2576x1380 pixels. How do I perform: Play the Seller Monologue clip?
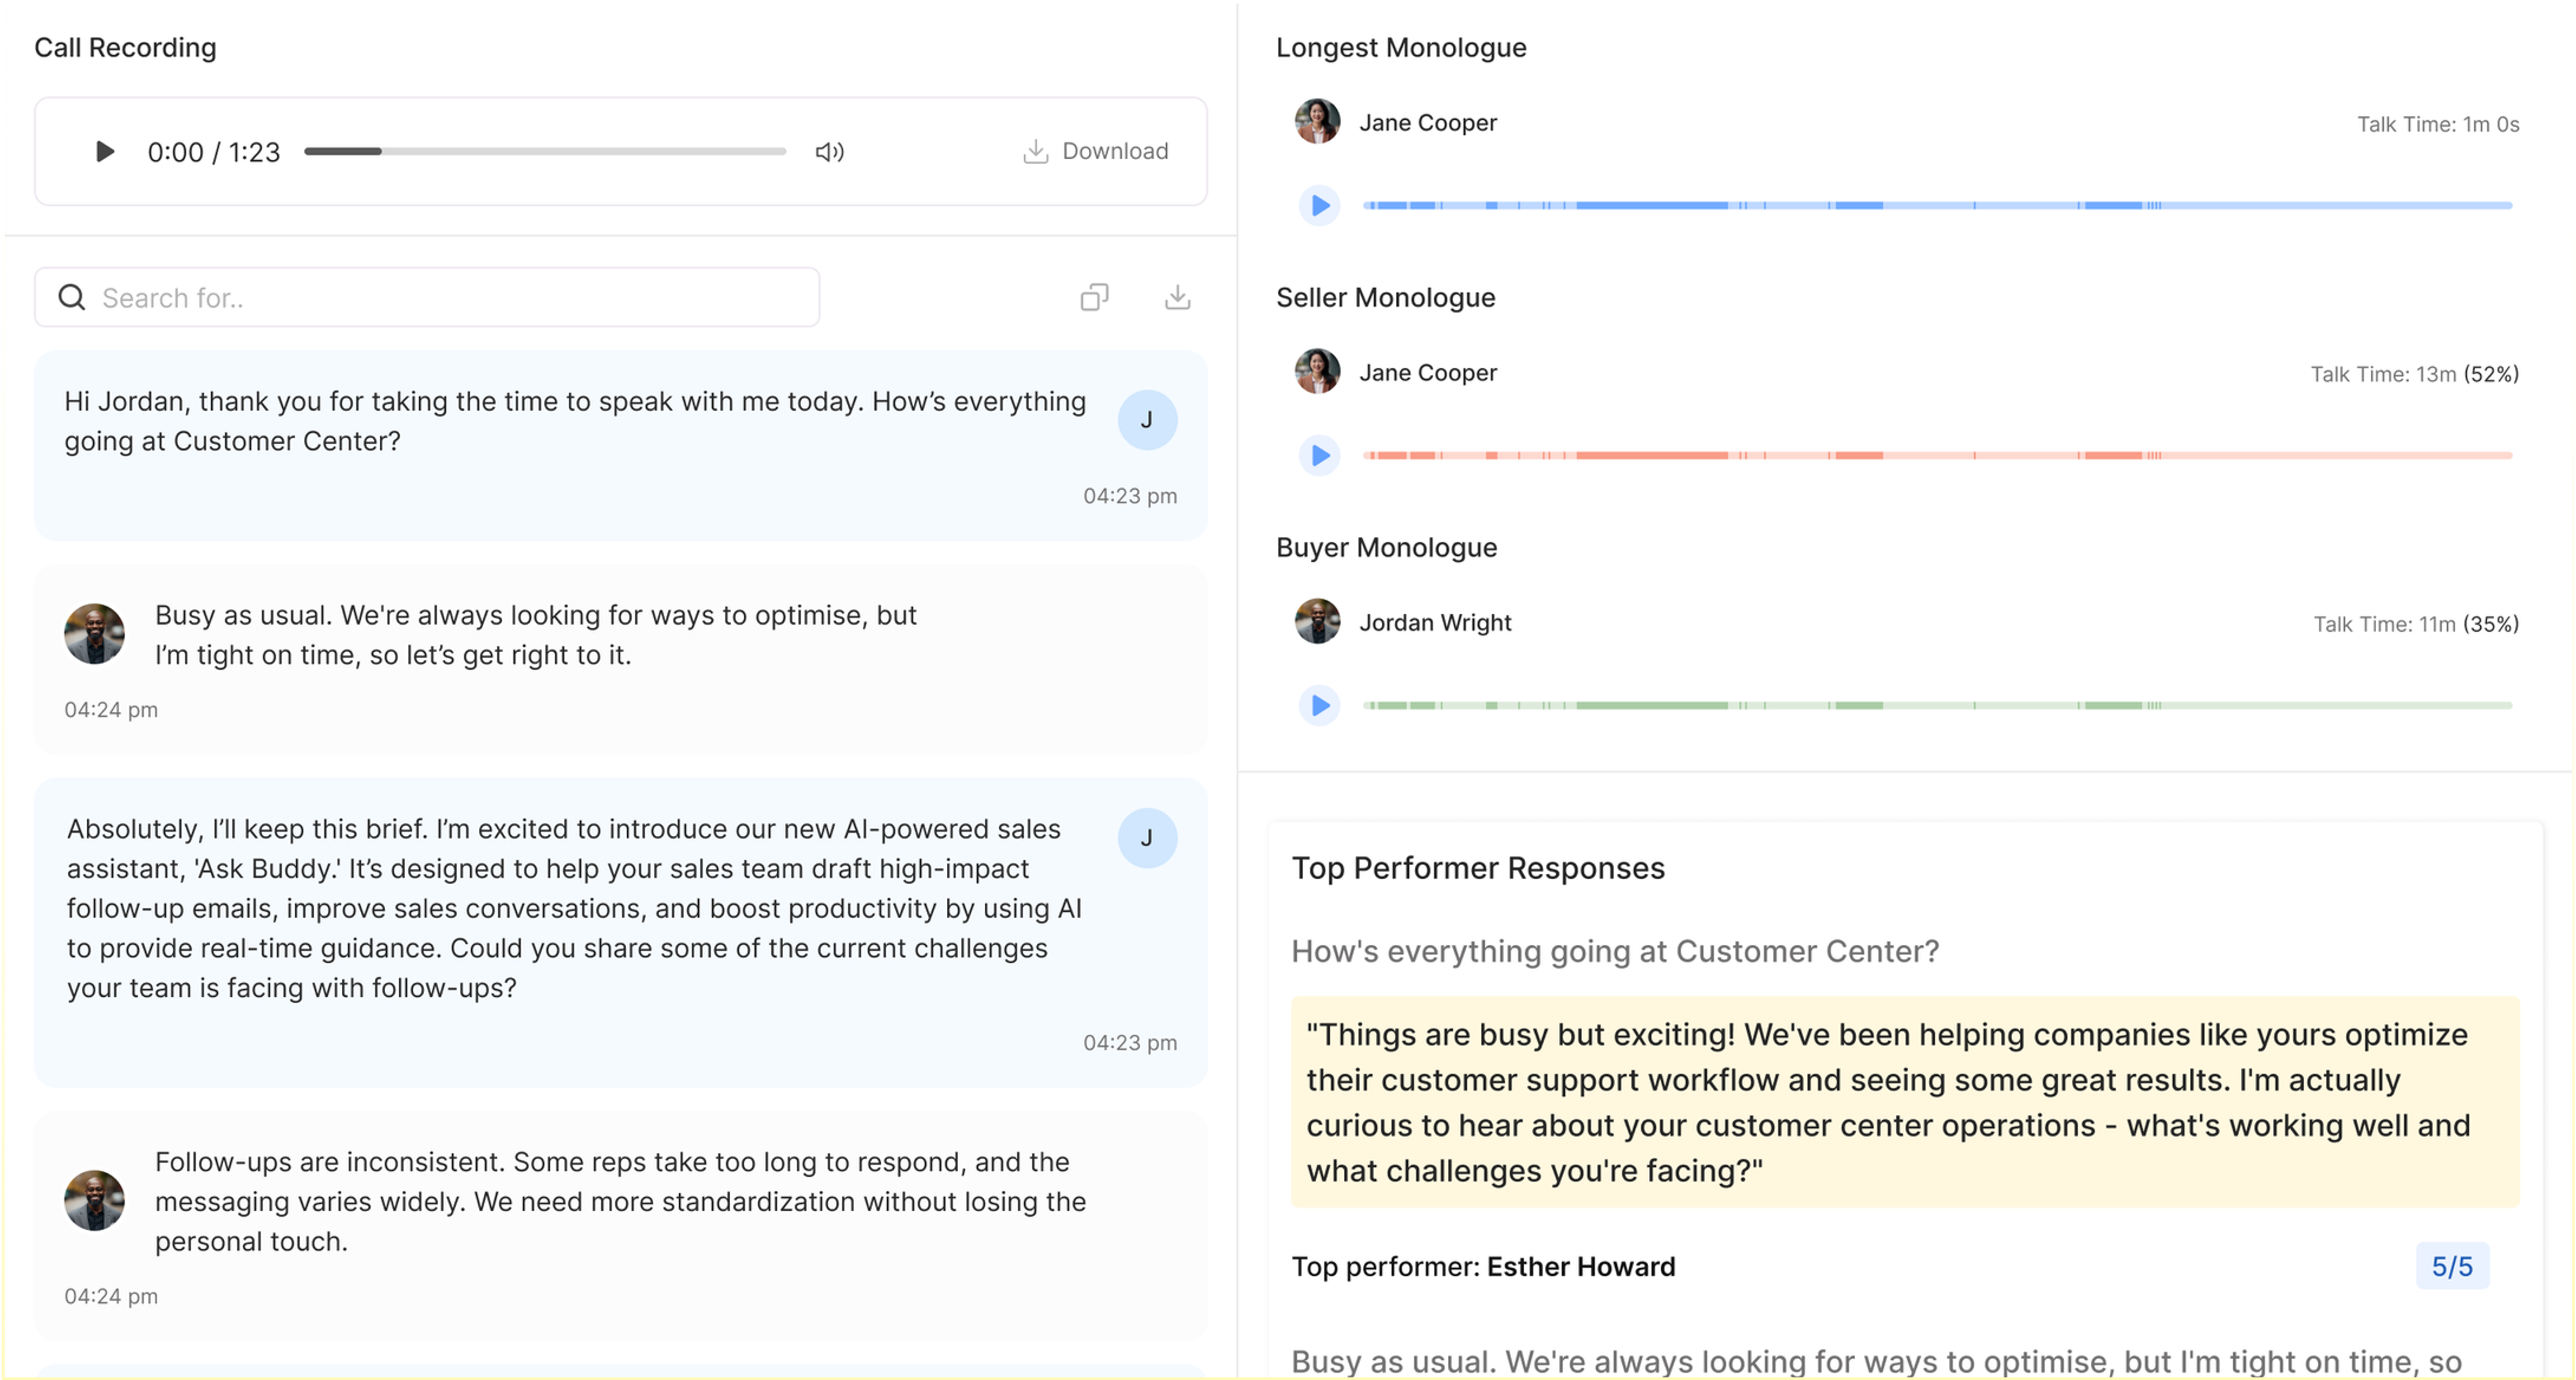click(1320, 456)
